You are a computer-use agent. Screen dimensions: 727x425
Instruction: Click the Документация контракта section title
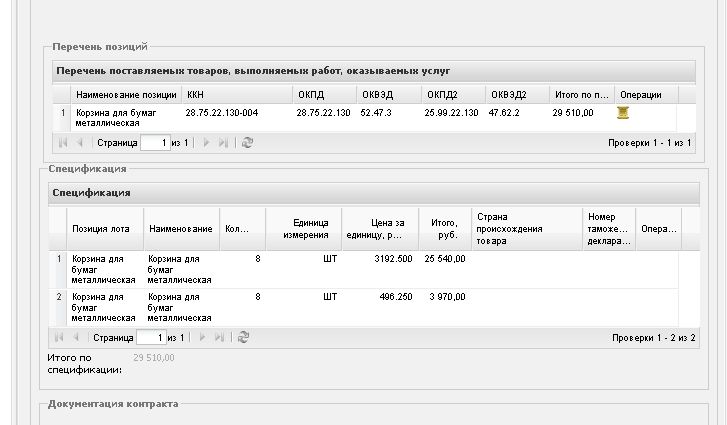tap(113, 404)
